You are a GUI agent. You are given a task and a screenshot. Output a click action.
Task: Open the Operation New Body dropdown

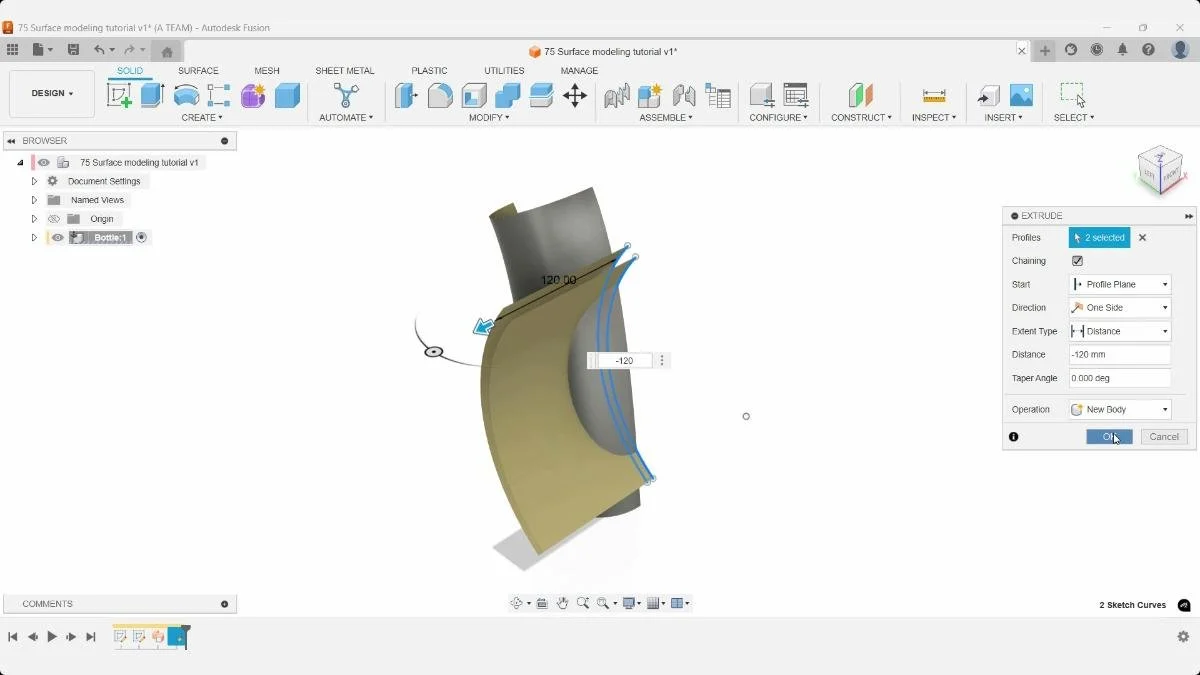click(x=1120, y=410)
